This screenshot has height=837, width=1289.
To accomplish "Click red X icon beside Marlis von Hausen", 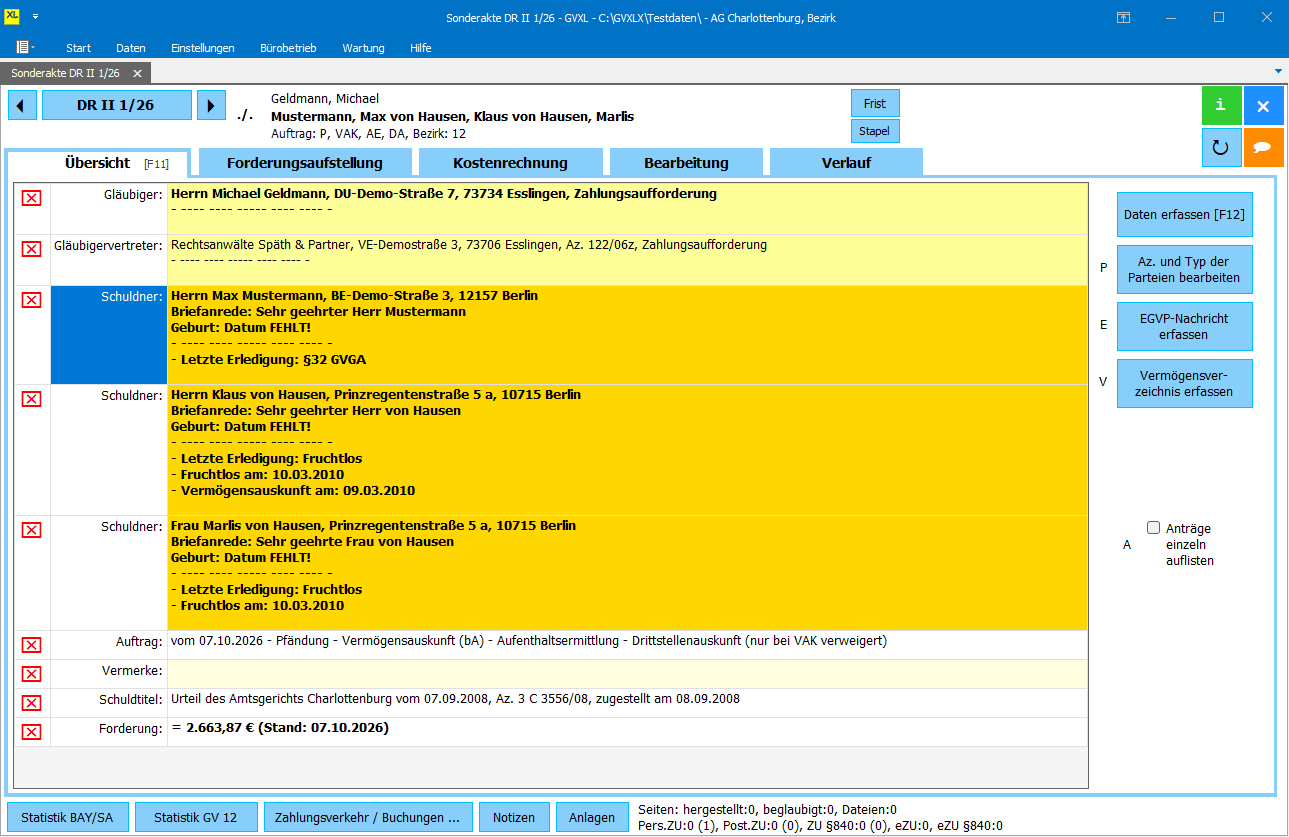I will tap(32, 530).
